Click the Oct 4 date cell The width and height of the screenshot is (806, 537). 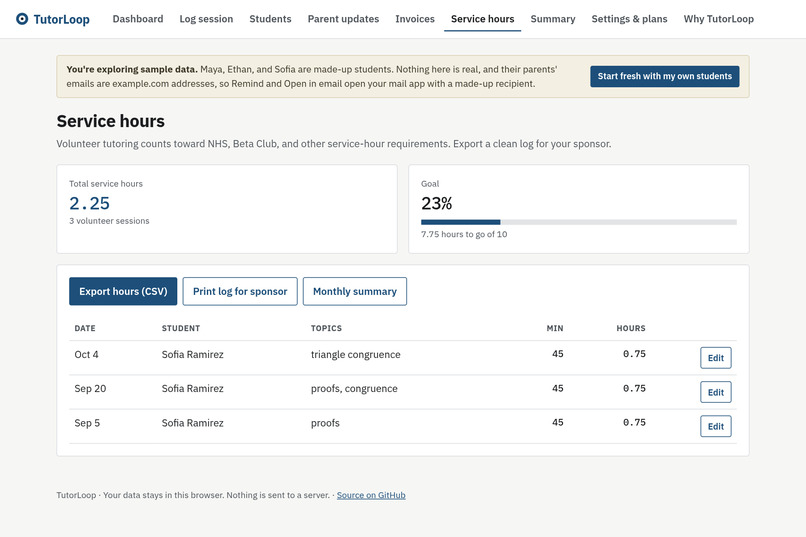coord(86,355)
